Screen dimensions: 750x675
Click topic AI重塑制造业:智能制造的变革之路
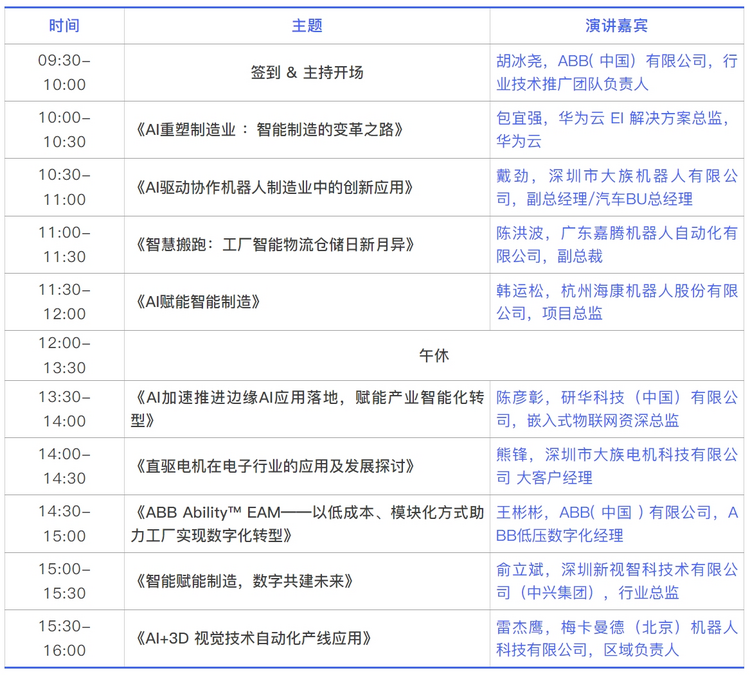point(268,130)
